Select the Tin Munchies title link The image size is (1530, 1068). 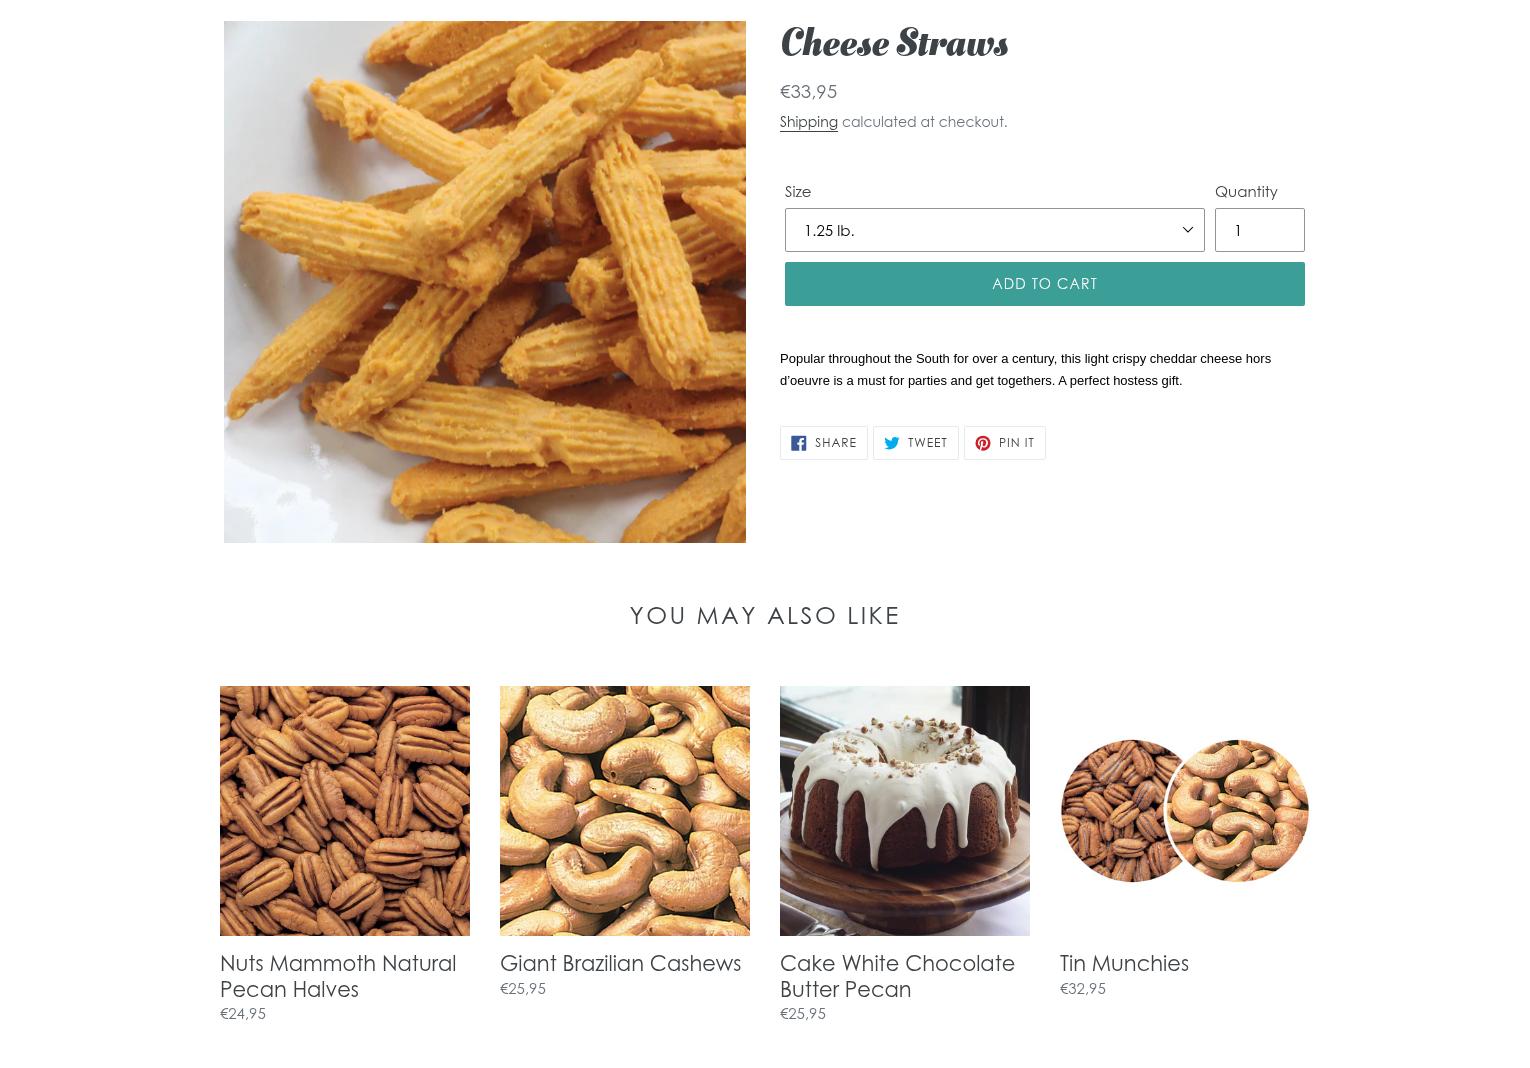click(1124, 963)
